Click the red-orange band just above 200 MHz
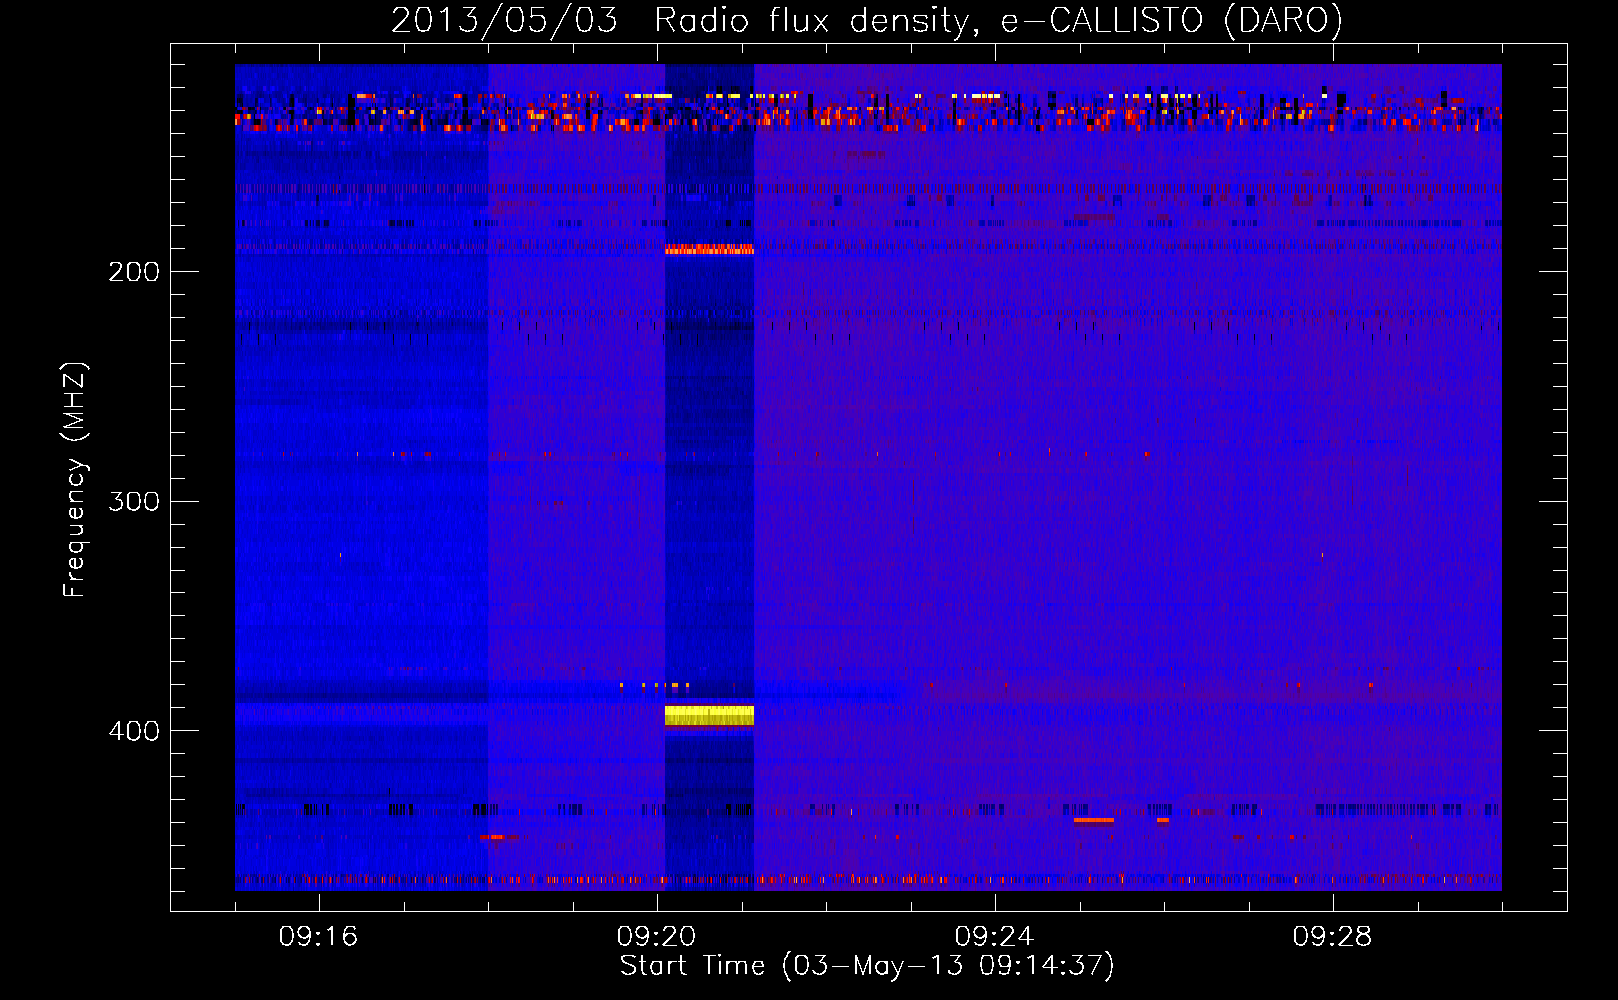Viewport: 1618px width, 1000px height. click(x=709, y=249)
